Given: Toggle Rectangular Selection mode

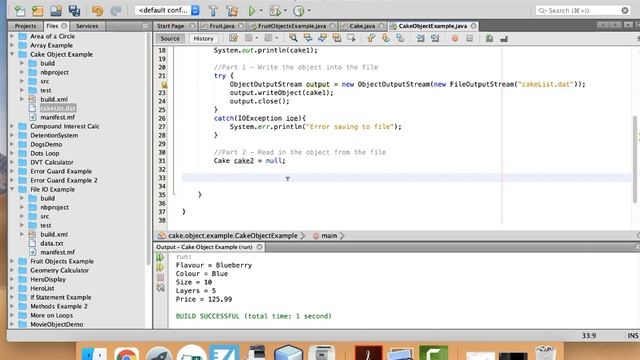Looking at the screenshot, I should (x=351, y=38).
